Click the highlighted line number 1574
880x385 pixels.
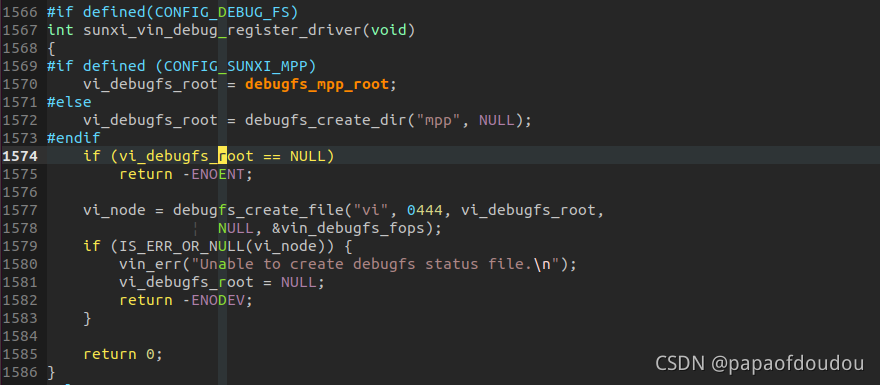(x=20, y=156)
